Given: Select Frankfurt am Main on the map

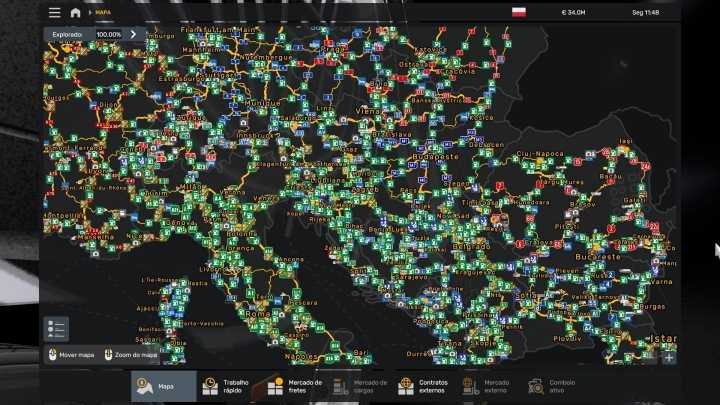Looking at the screenshot, I should 218,29.
